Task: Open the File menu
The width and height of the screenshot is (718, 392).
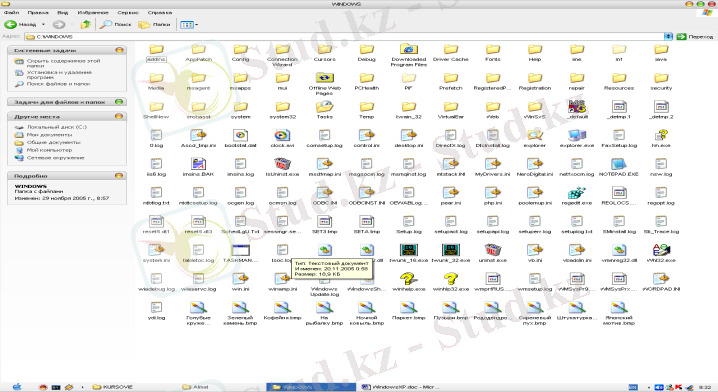Action: [x=11, y=13]
